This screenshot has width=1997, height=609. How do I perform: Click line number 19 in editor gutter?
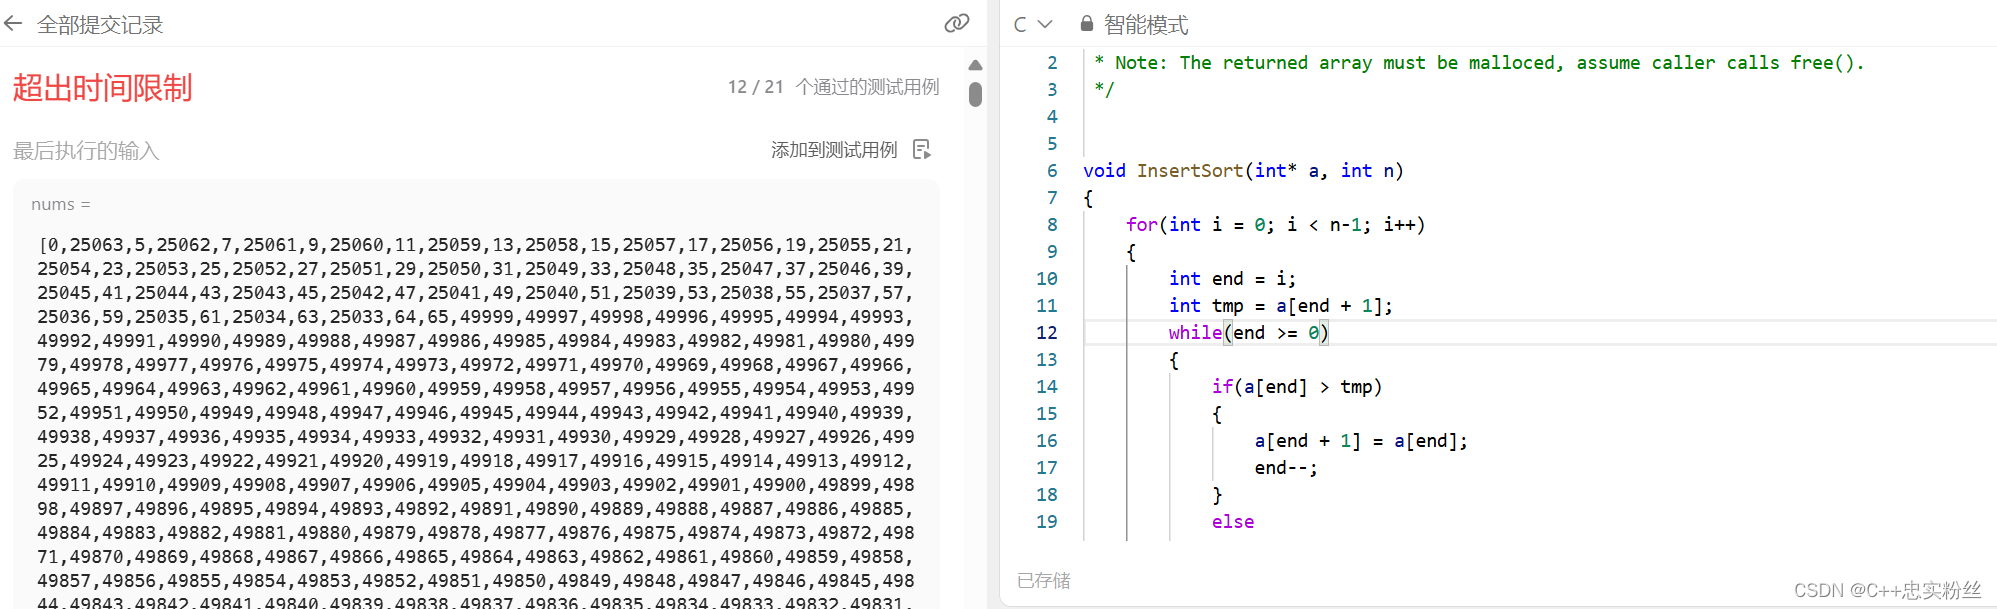1046,522
